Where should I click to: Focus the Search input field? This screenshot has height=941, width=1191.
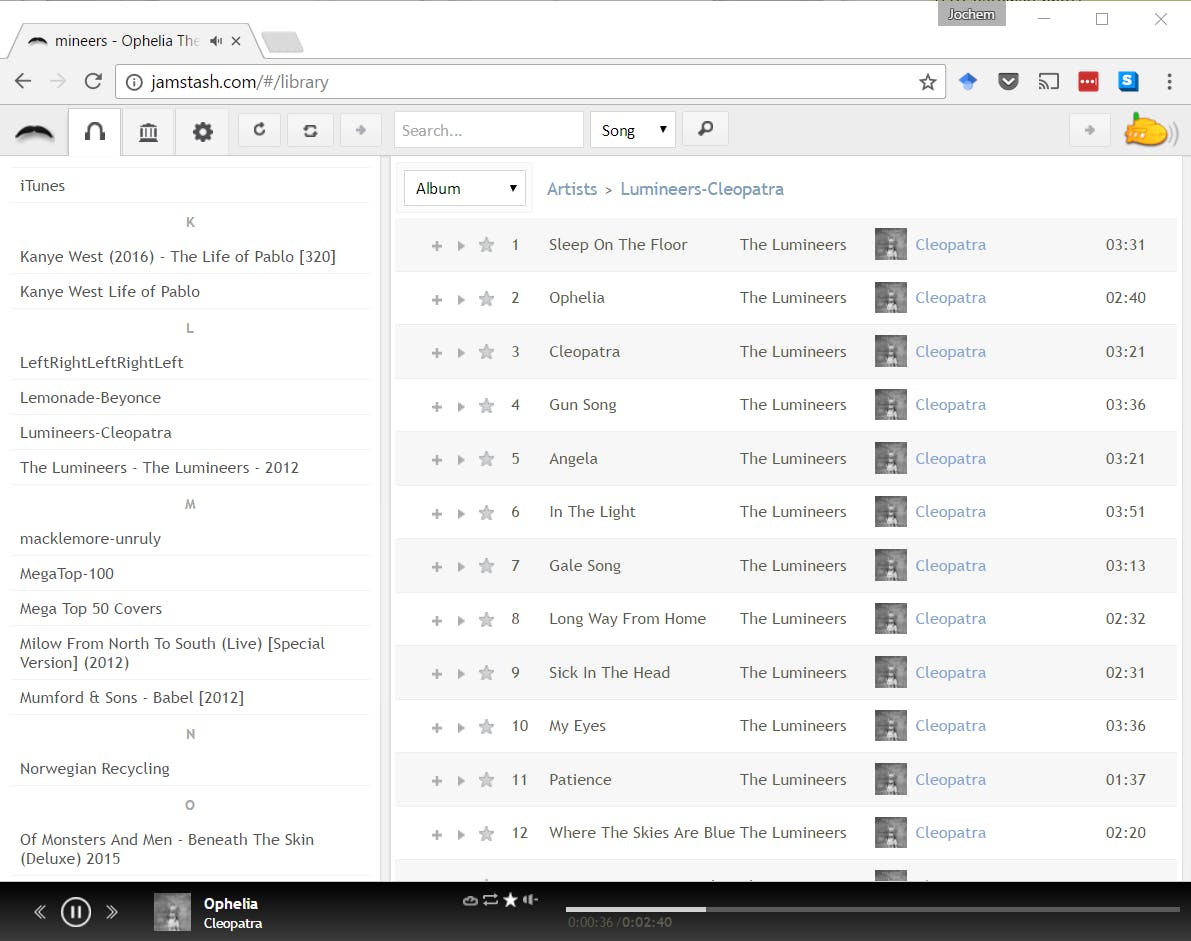(488, 130)
